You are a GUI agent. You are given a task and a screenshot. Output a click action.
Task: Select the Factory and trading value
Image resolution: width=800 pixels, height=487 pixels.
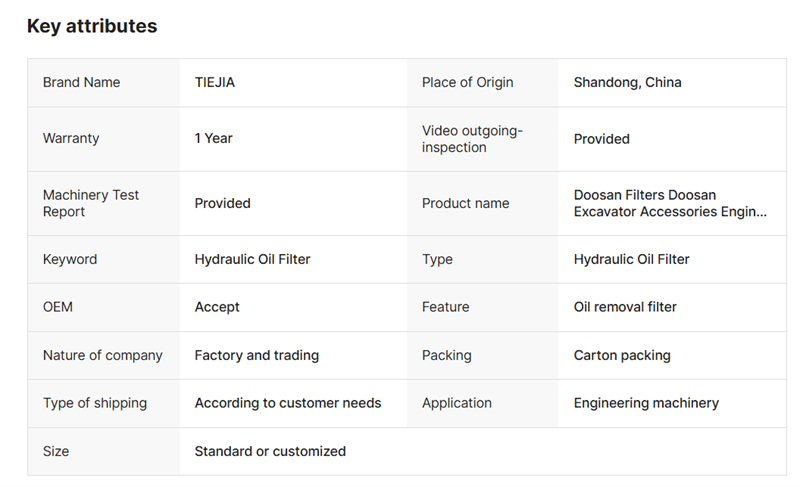click(256, 355)
